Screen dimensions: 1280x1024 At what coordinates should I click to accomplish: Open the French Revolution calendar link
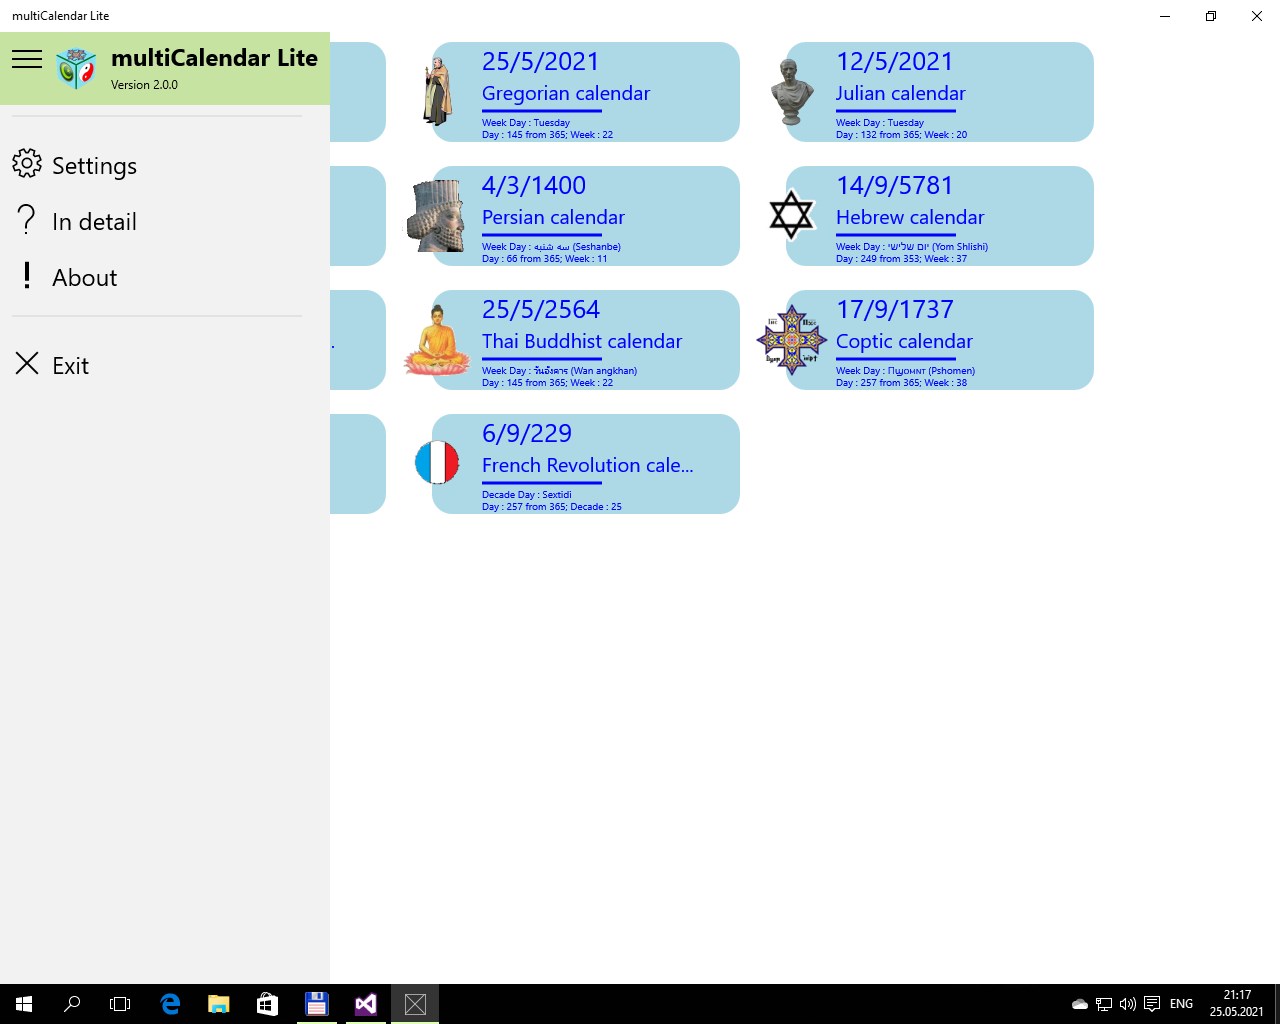coord(587,465)
